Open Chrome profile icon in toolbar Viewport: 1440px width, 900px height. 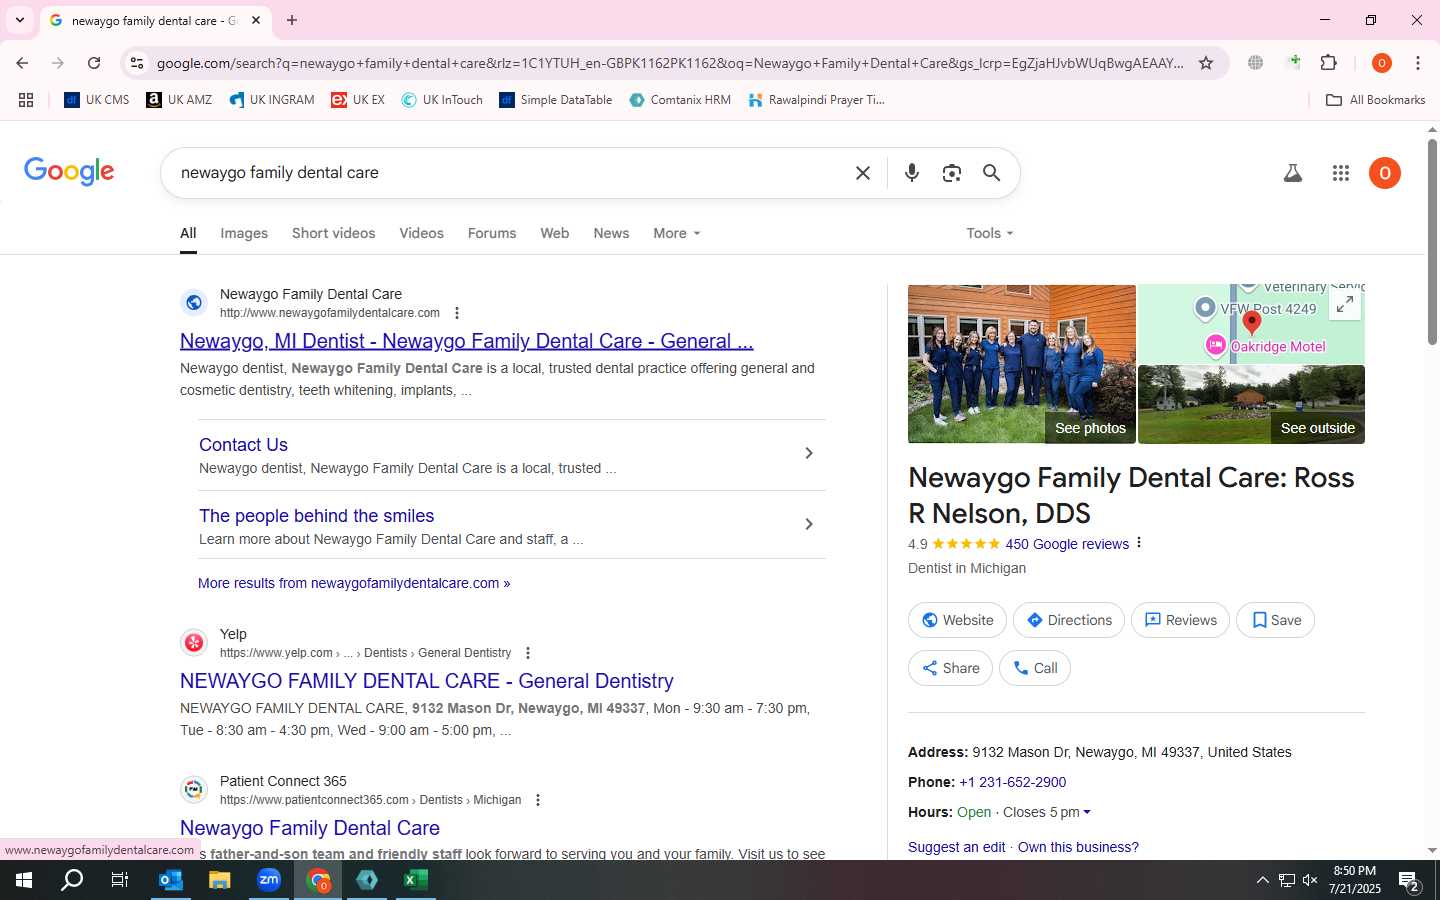tap(1382, 63)
